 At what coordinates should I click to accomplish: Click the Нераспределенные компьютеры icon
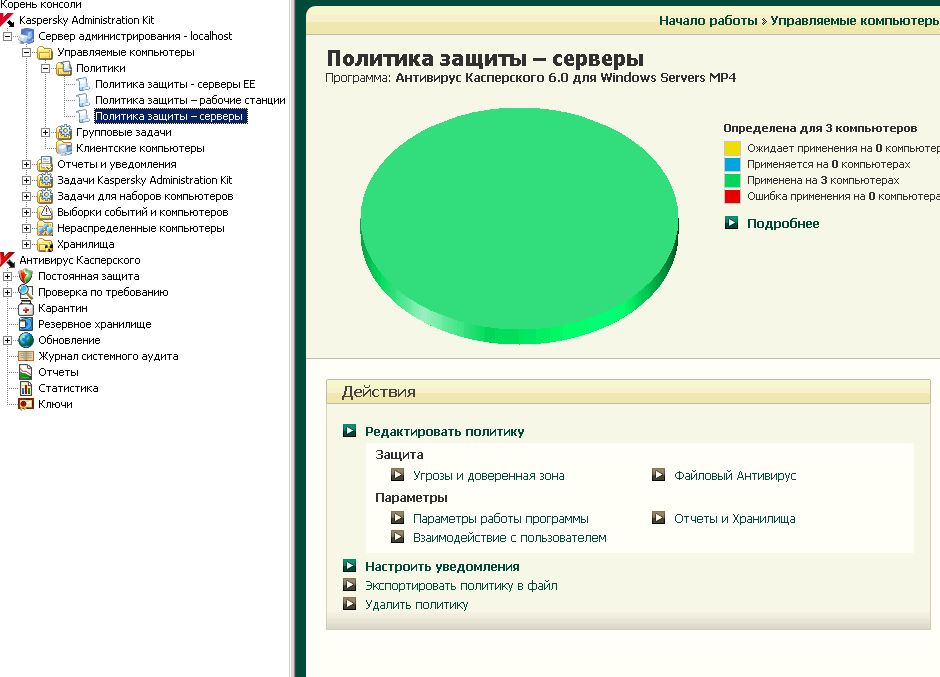click(x=45, y=228)
